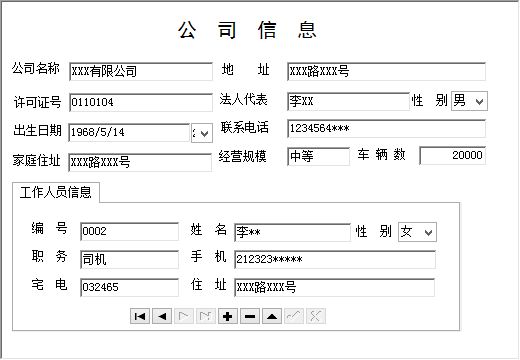This screenshot has height=360, width=520.
Task: Click the 宅电 field showing 032465
Action: [129, 287]
